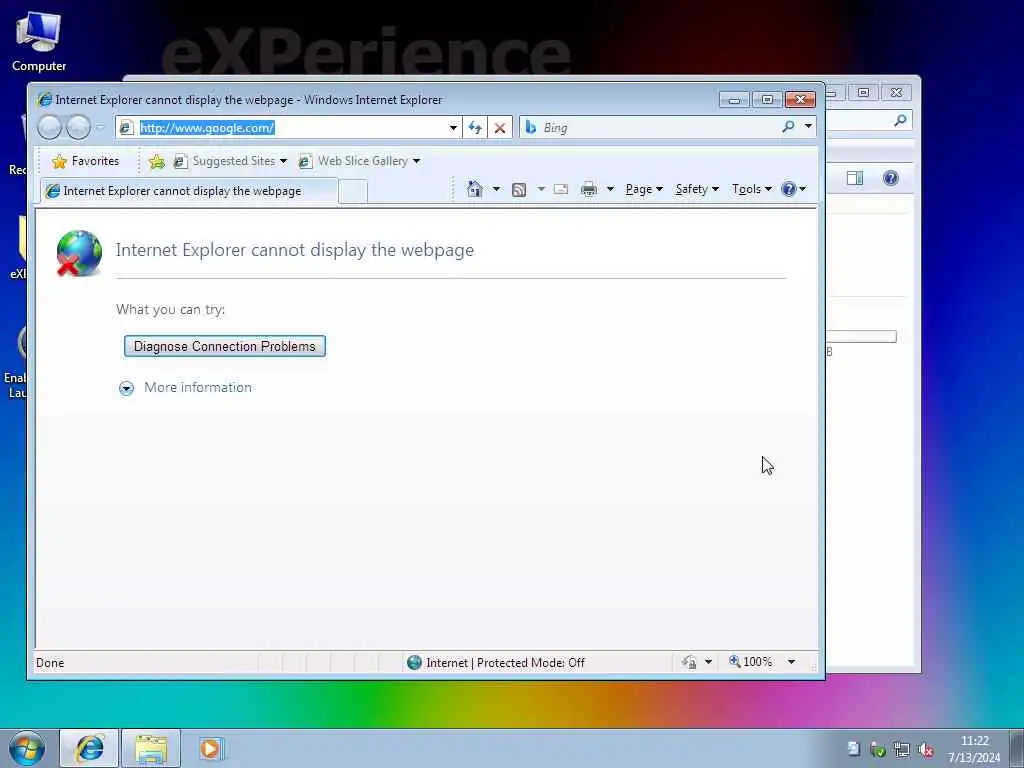The height and width of the screenshot is (768, 1024).
Task: Expand the More information section
Action: tap(126, 389)
